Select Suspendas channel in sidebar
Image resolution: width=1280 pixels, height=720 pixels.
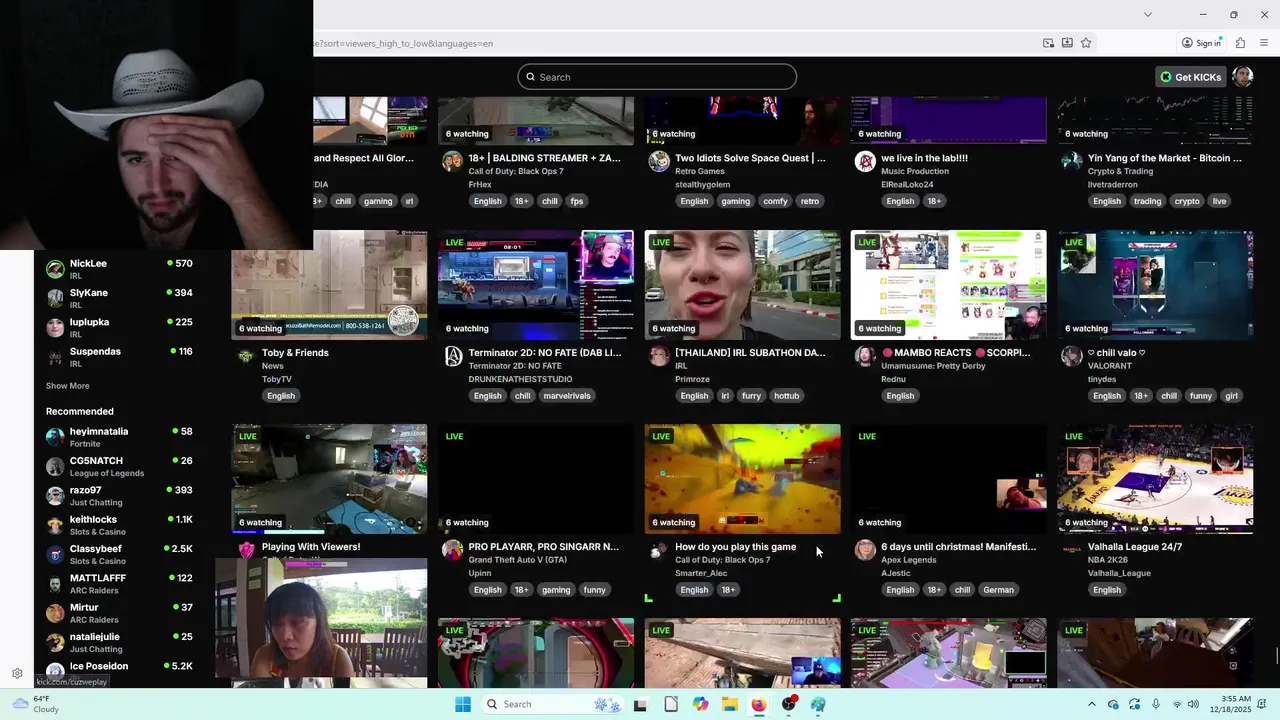point(120,357)
